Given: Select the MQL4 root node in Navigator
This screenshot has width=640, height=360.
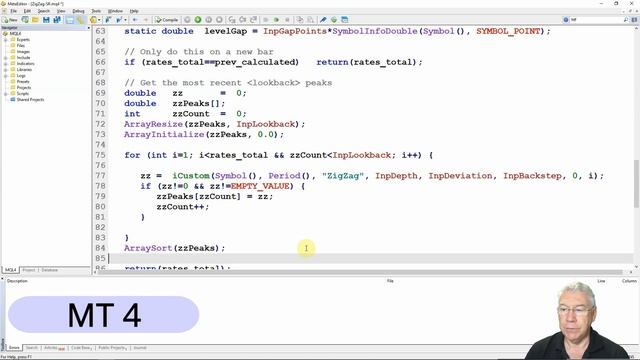Looking at the screenshot, I should point(15,33).
